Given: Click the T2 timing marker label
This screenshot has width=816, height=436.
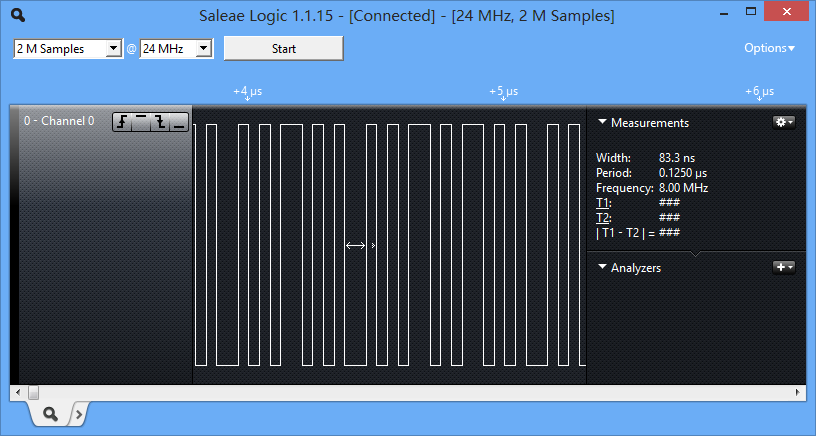Looking at the screenshot, I should click(x=603, y=218).
